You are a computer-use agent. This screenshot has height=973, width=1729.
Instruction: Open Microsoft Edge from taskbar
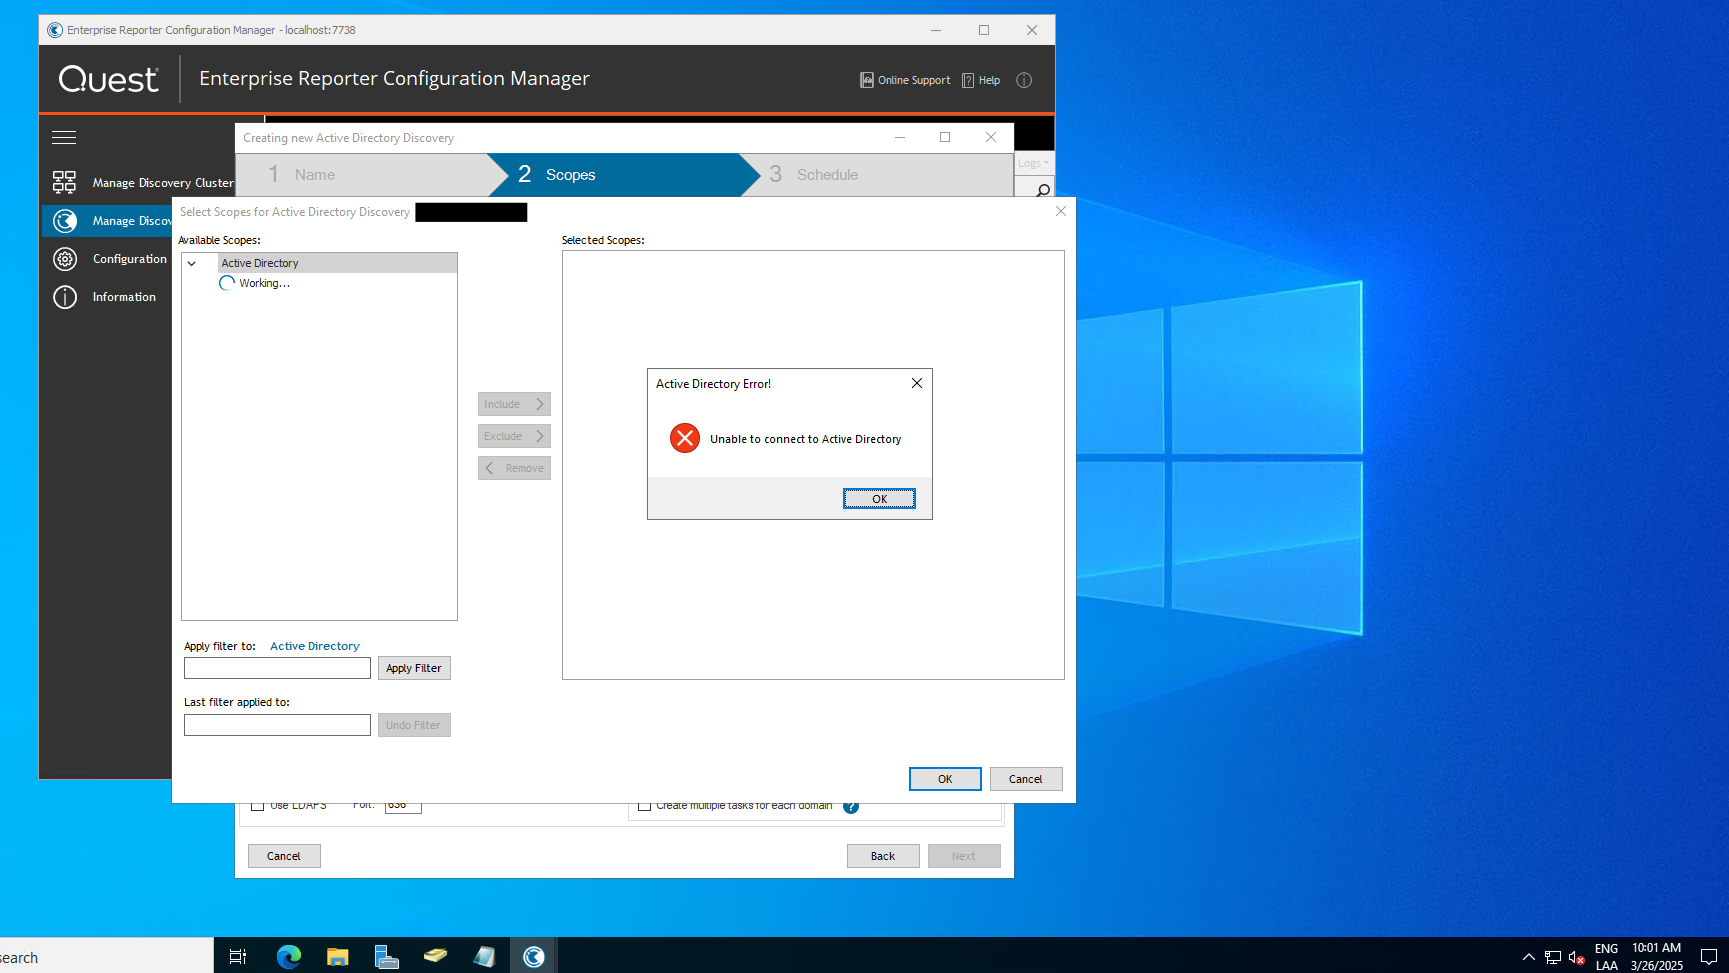[x=289, y=957]
